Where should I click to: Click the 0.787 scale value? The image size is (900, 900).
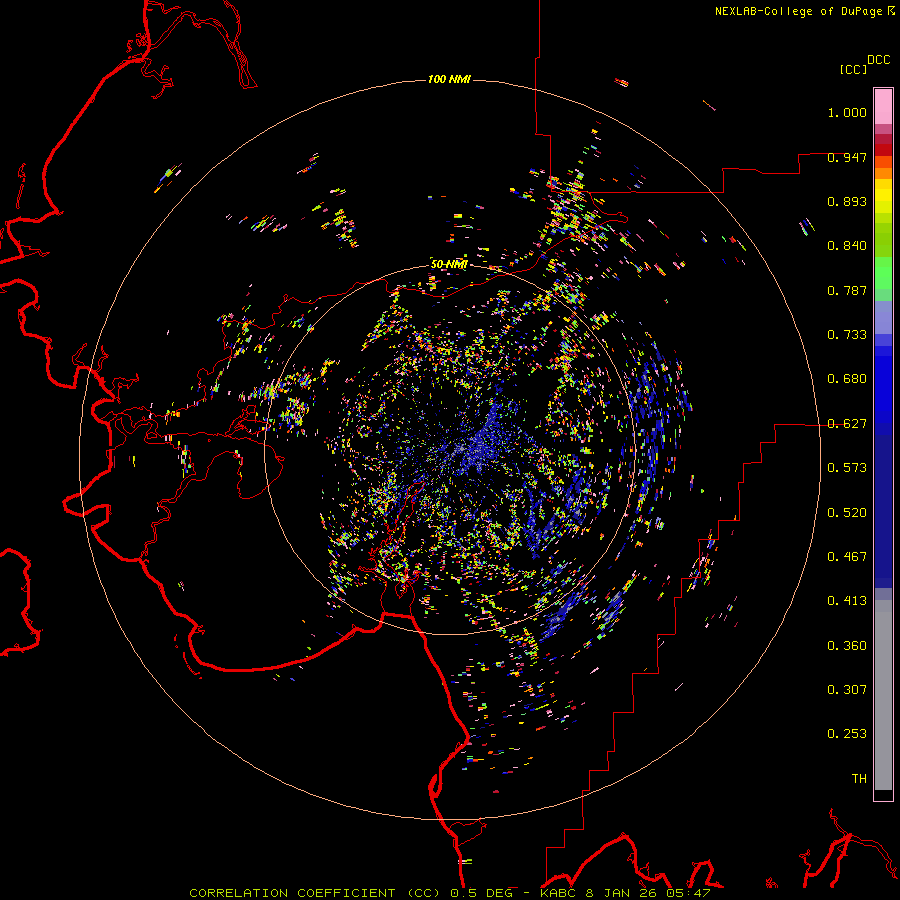coord(847,290)
